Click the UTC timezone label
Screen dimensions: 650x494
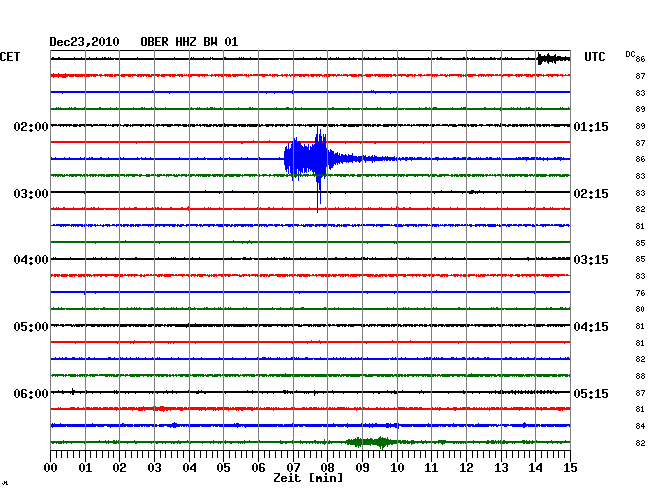click(x=594, y=57)
